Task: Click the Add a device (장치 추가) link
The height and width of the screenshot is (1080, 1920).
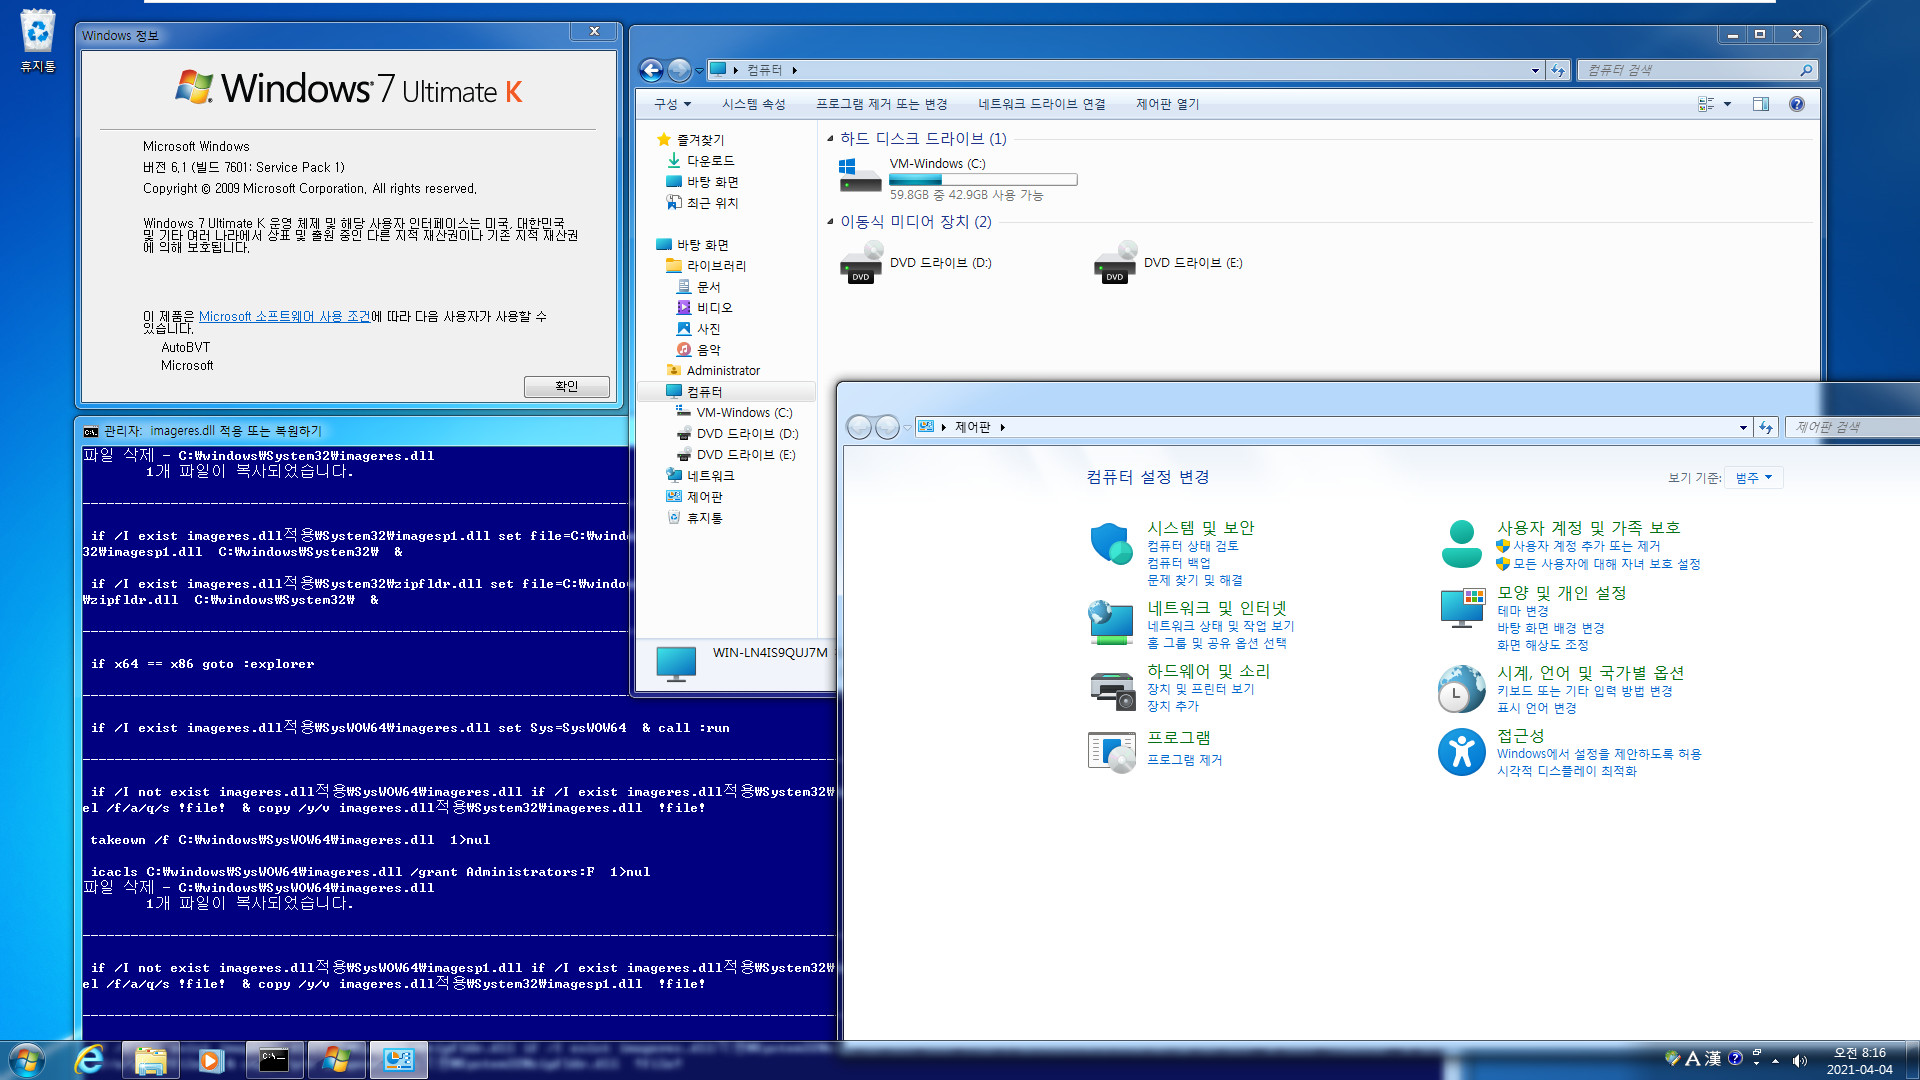Action: [1172, 706]
